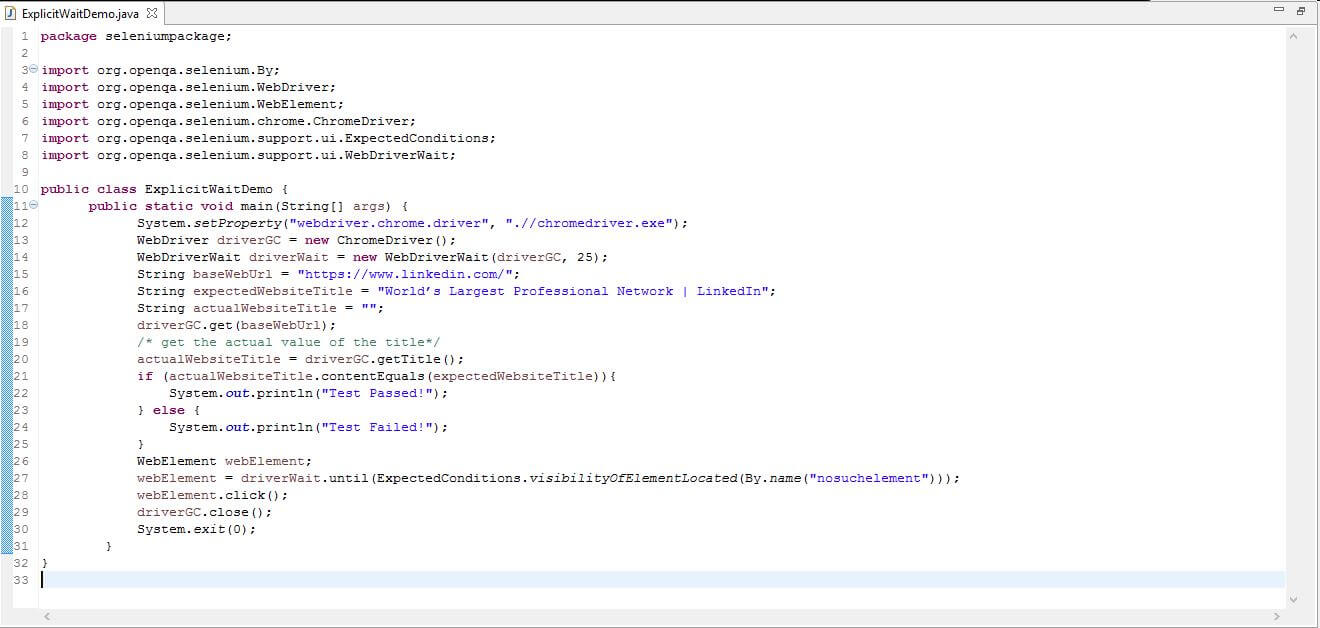
Task: Close the ExplicitWaitDemo.java tab
Action: (x=152, y=14)
